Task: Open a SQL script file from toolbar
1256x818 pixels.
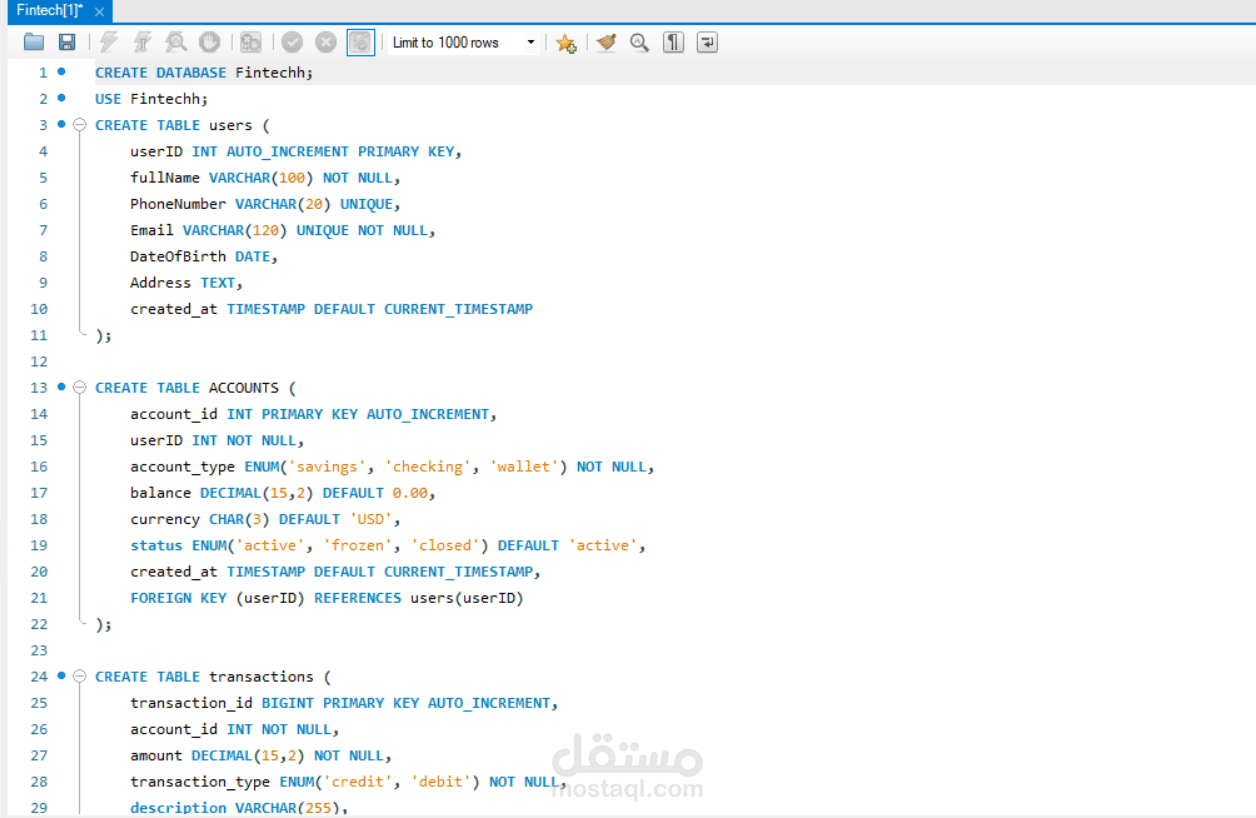Action: tap(34, 42)
